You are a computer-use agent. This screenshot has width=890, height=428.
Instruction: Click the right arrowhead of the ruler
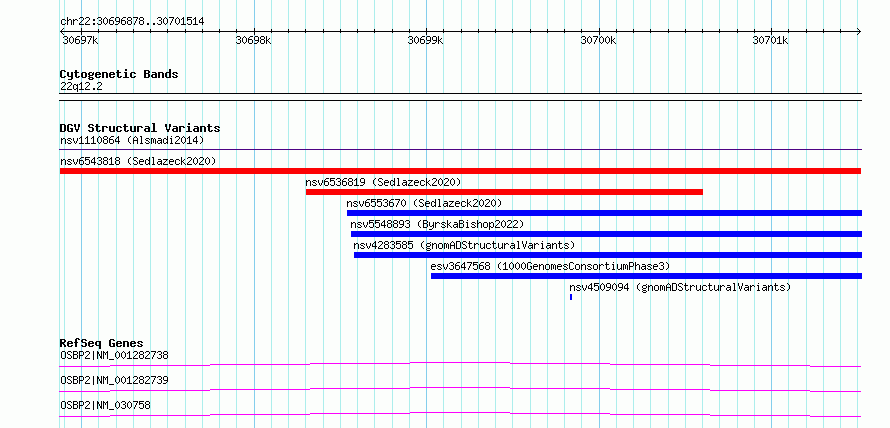(859, 31)
